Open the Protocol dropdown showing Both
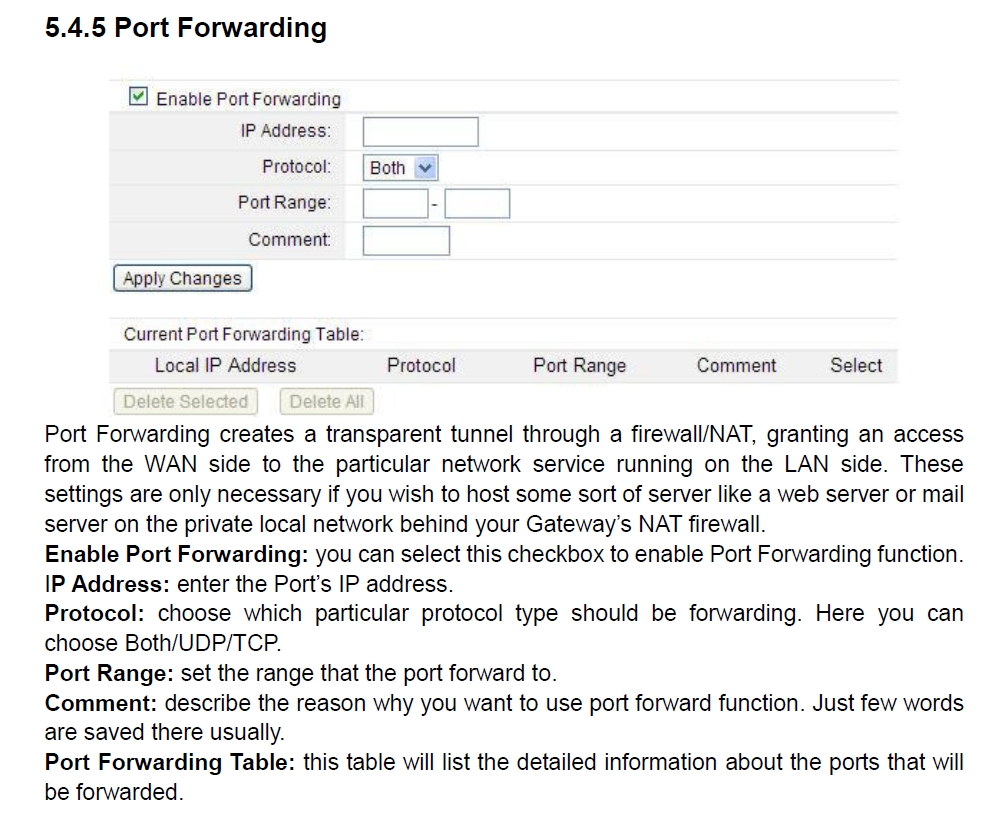Viewport: 1002px width, 818px height. click(400, 168)
